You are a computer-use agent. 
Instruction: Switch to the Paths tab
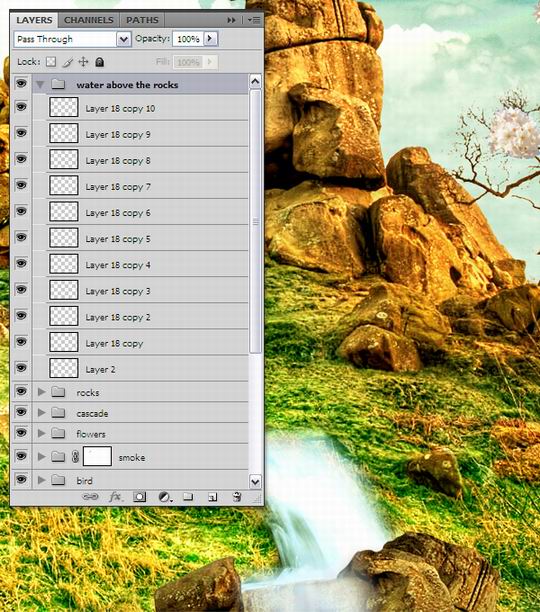click(x=142, y=20)
